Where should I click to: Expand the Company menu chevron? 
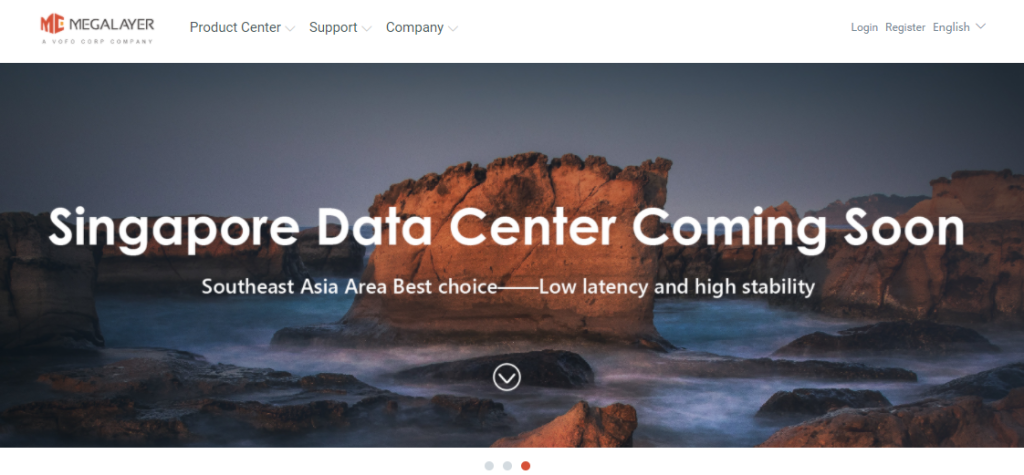coord(453,28)
